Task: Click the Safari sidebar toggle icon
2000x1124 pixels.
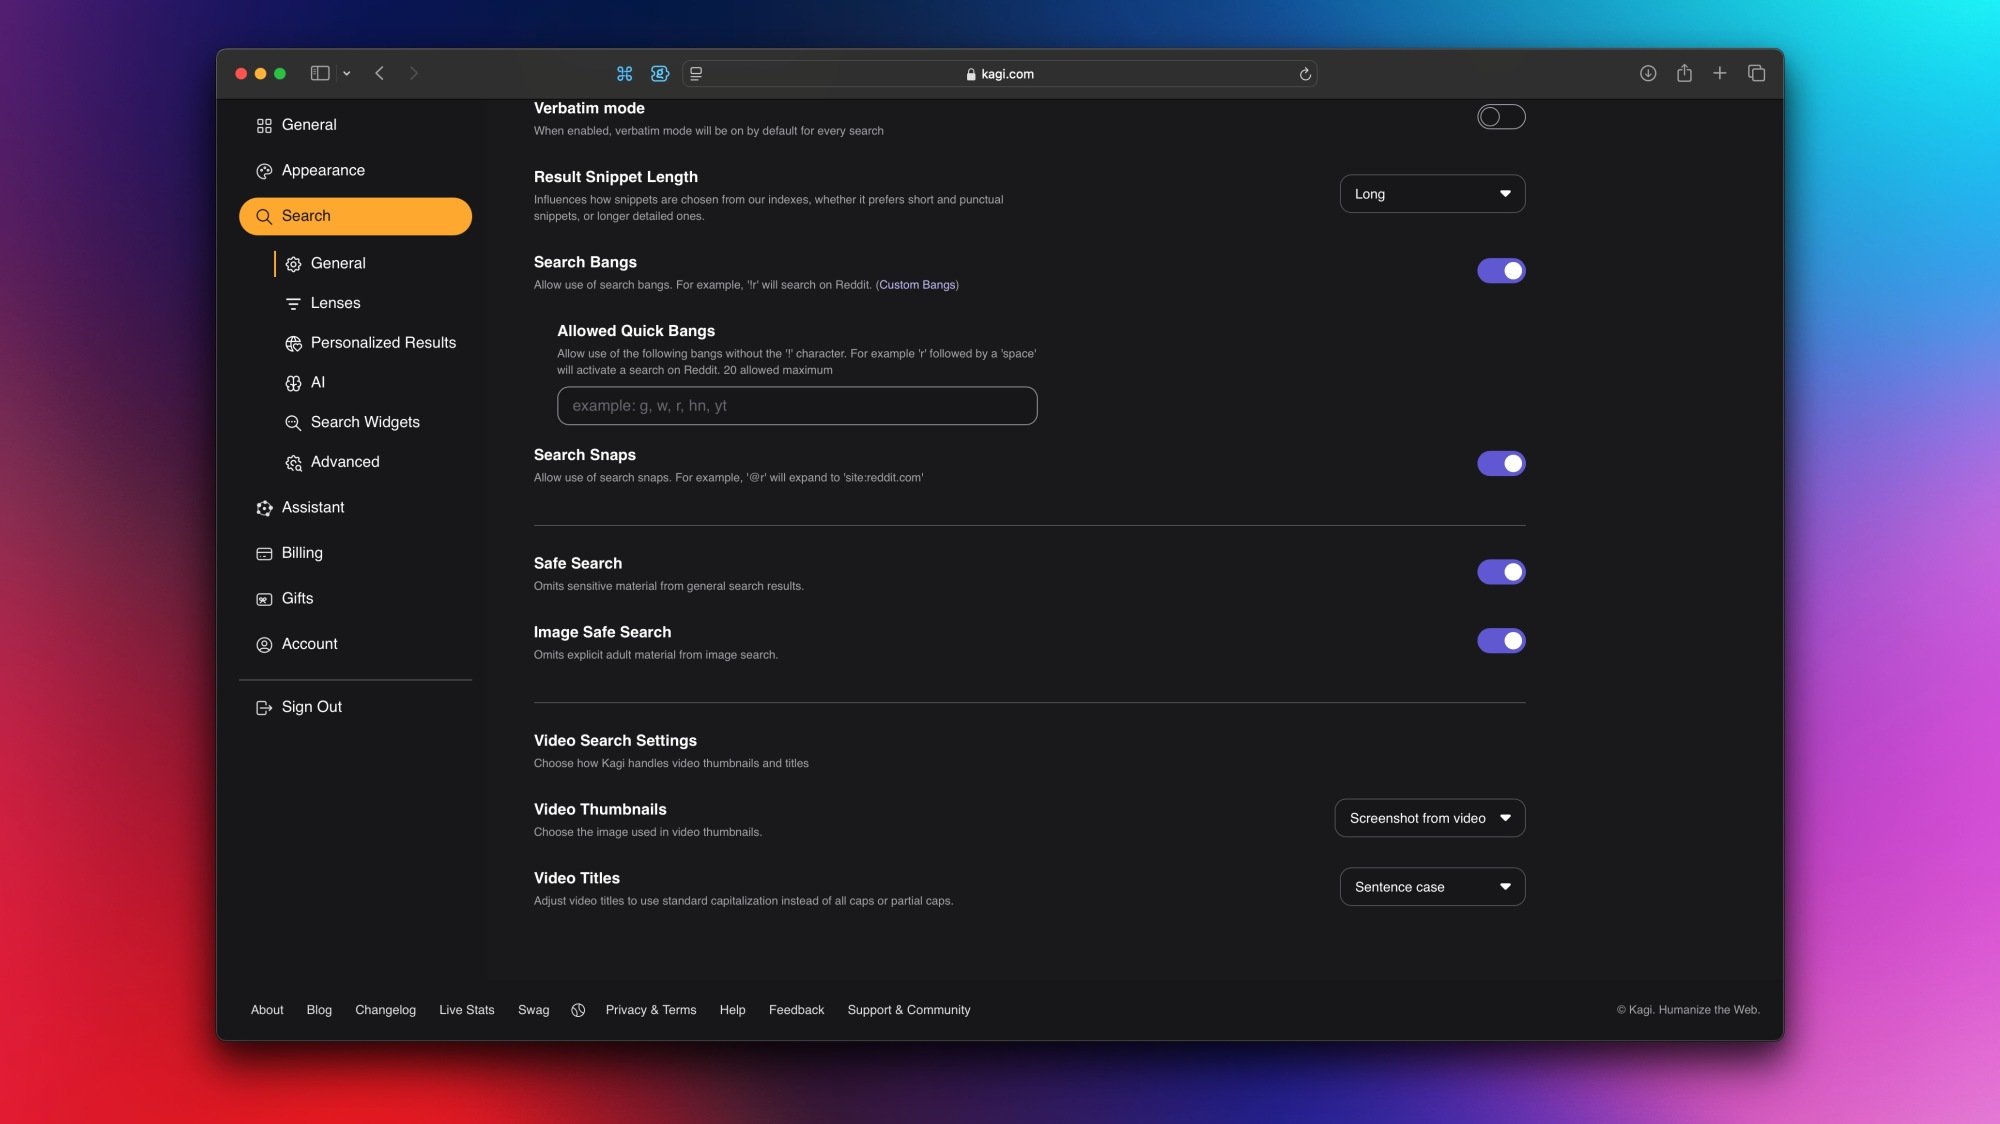Action: click(320, 73)
